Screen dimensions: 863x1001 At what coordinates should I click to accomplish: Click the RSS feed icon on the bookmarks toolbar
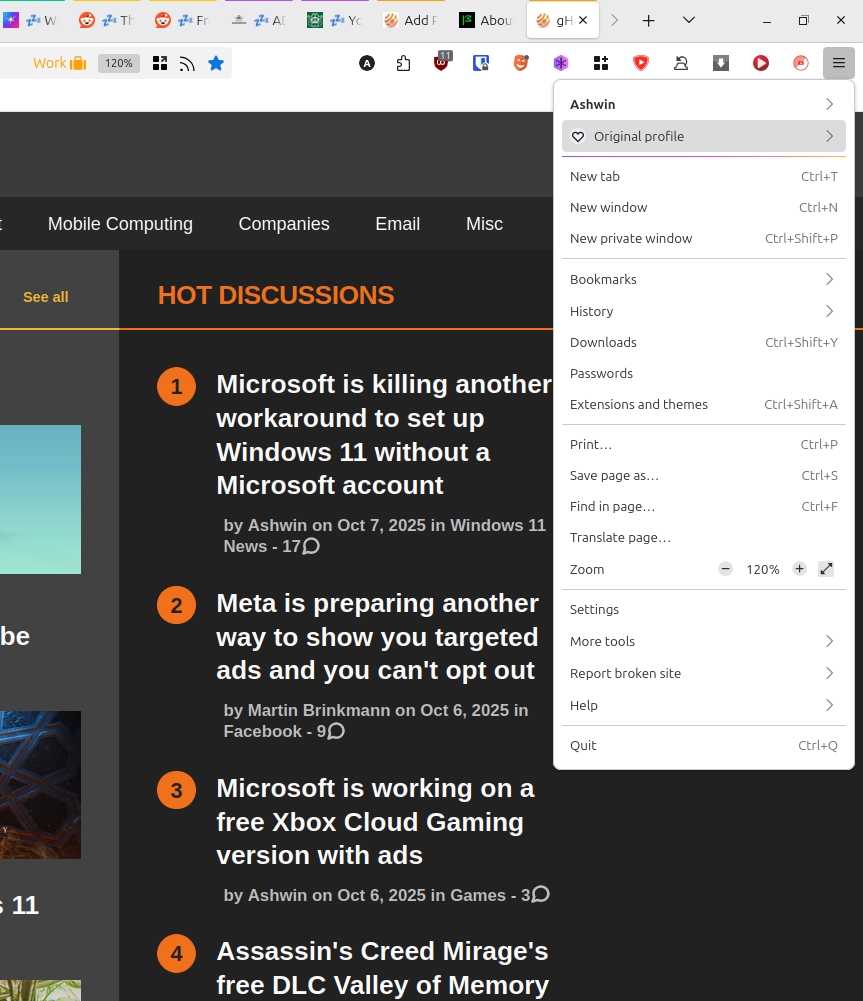click(x=188, y=62)
